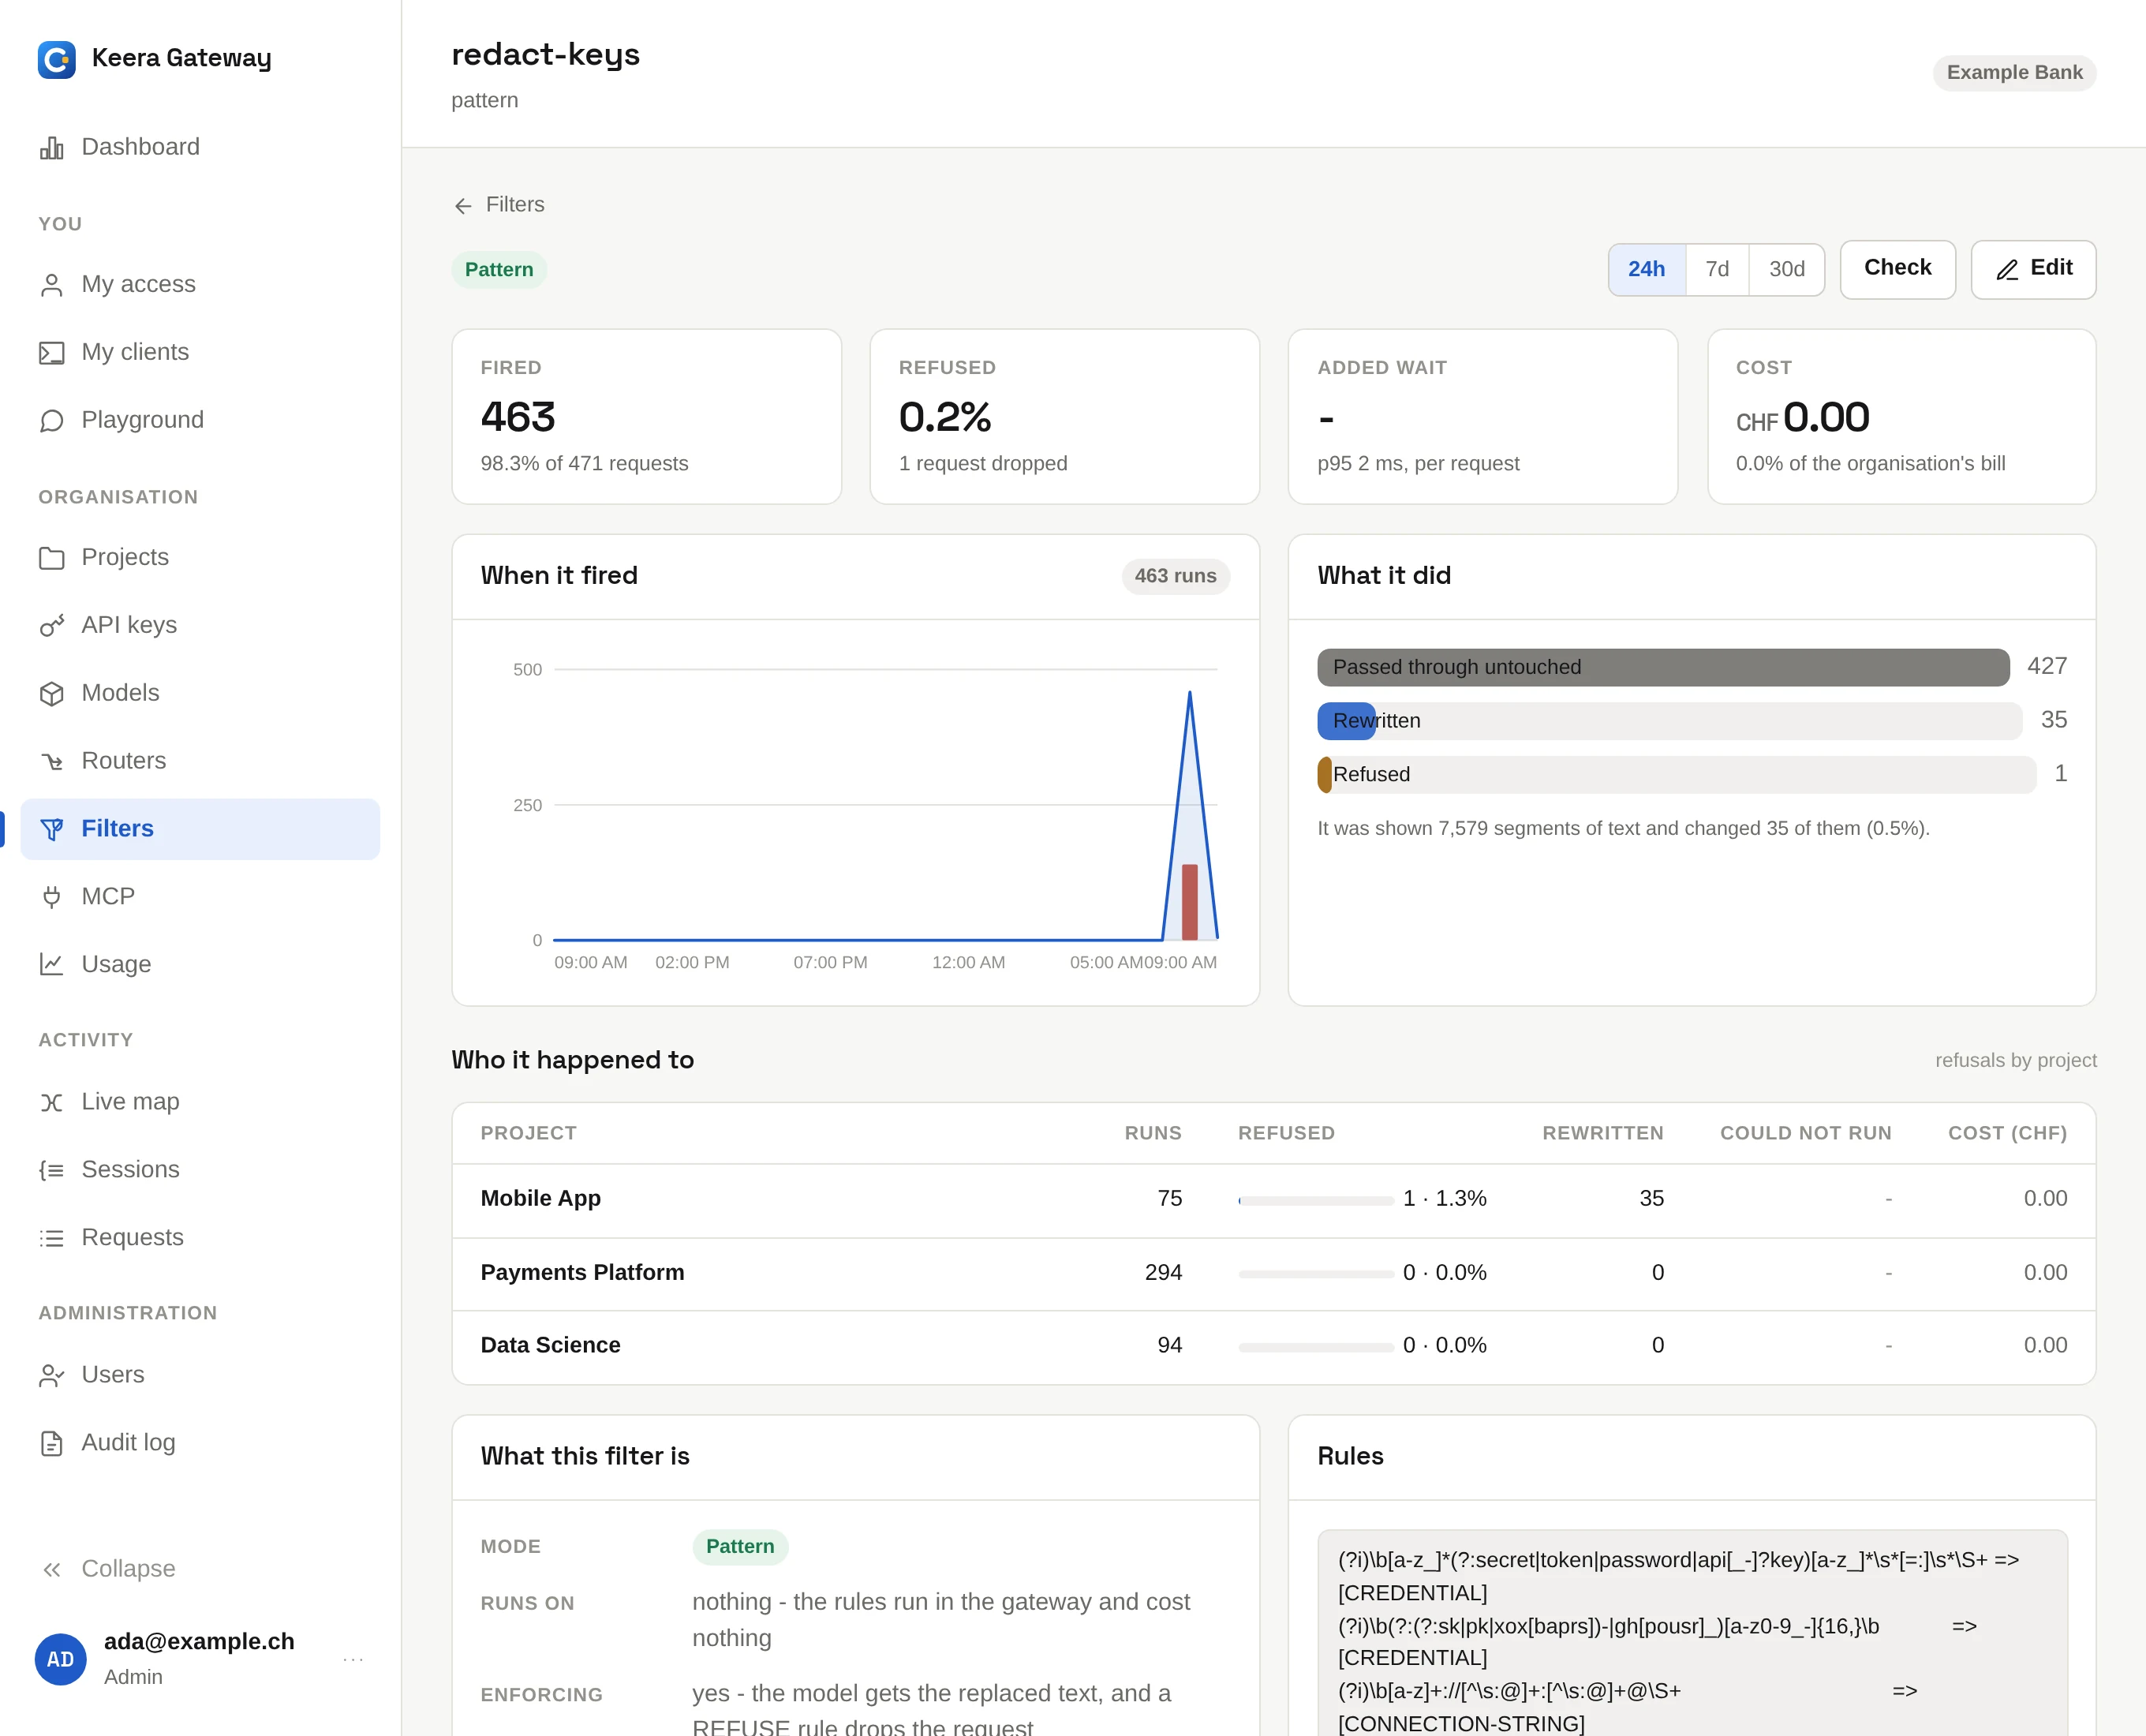Switch to the 30d time range
The image size is (2146, 1736).
tap(1786, 269)
